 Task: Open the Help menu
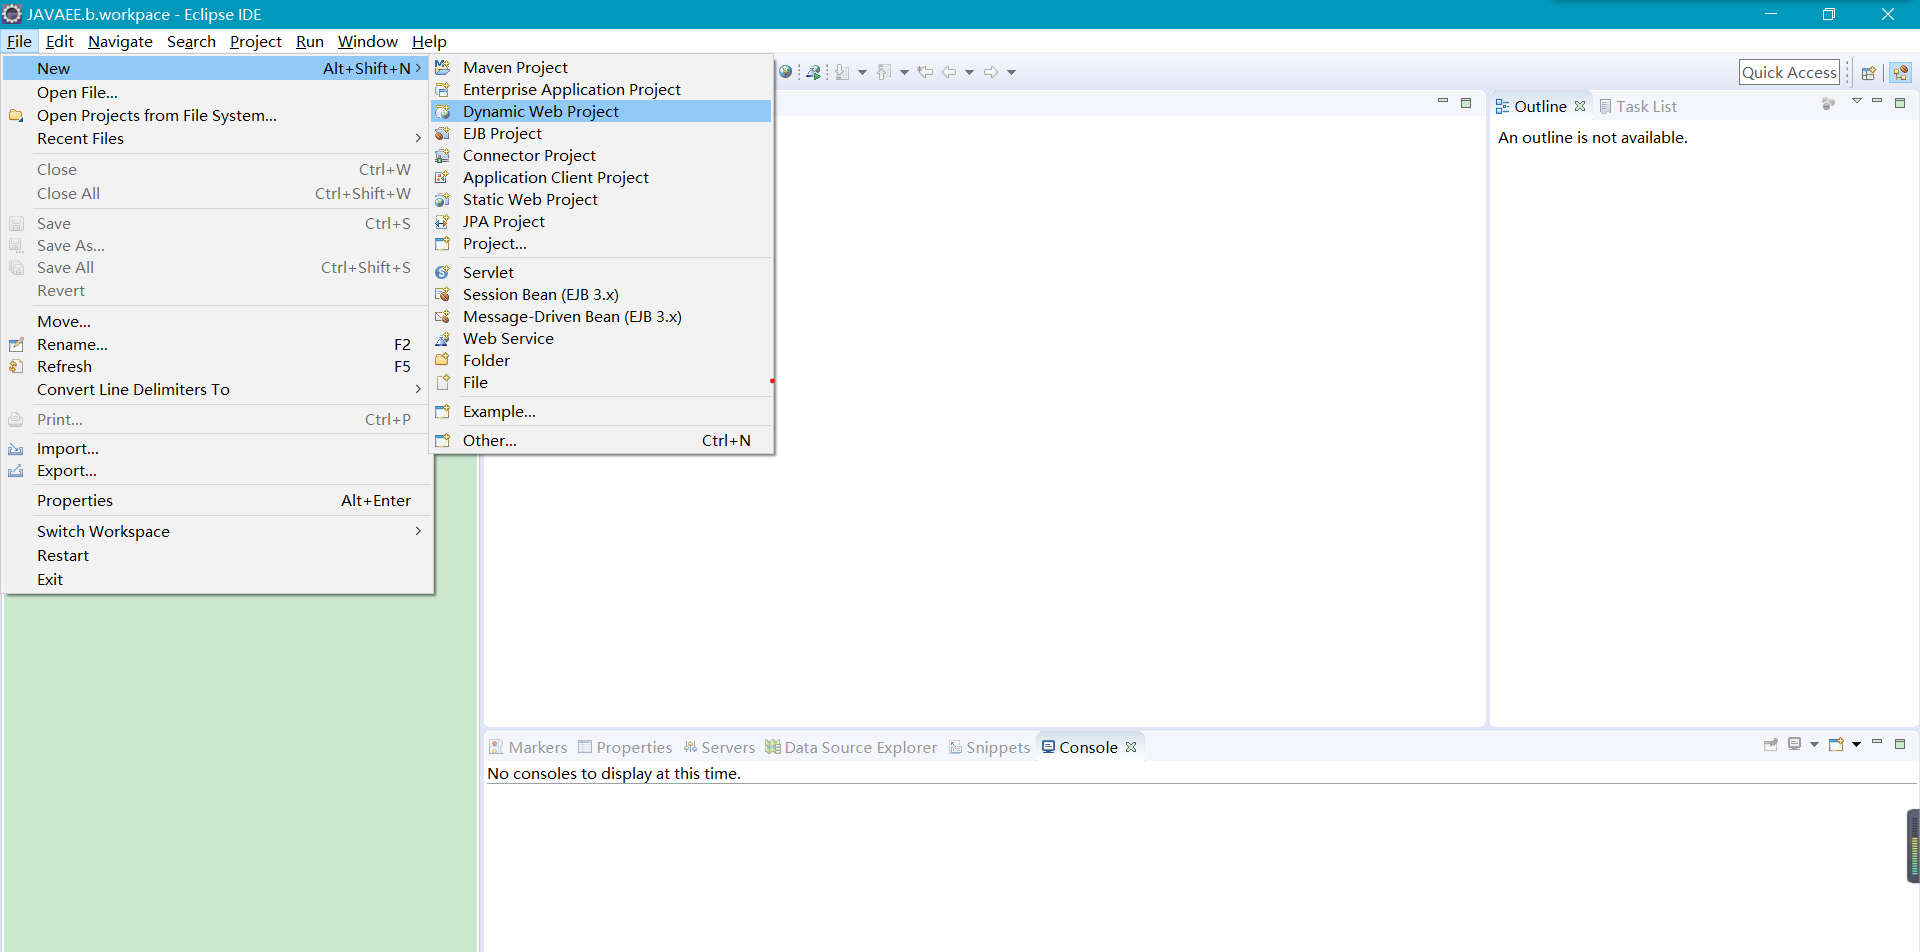[429, 42]
